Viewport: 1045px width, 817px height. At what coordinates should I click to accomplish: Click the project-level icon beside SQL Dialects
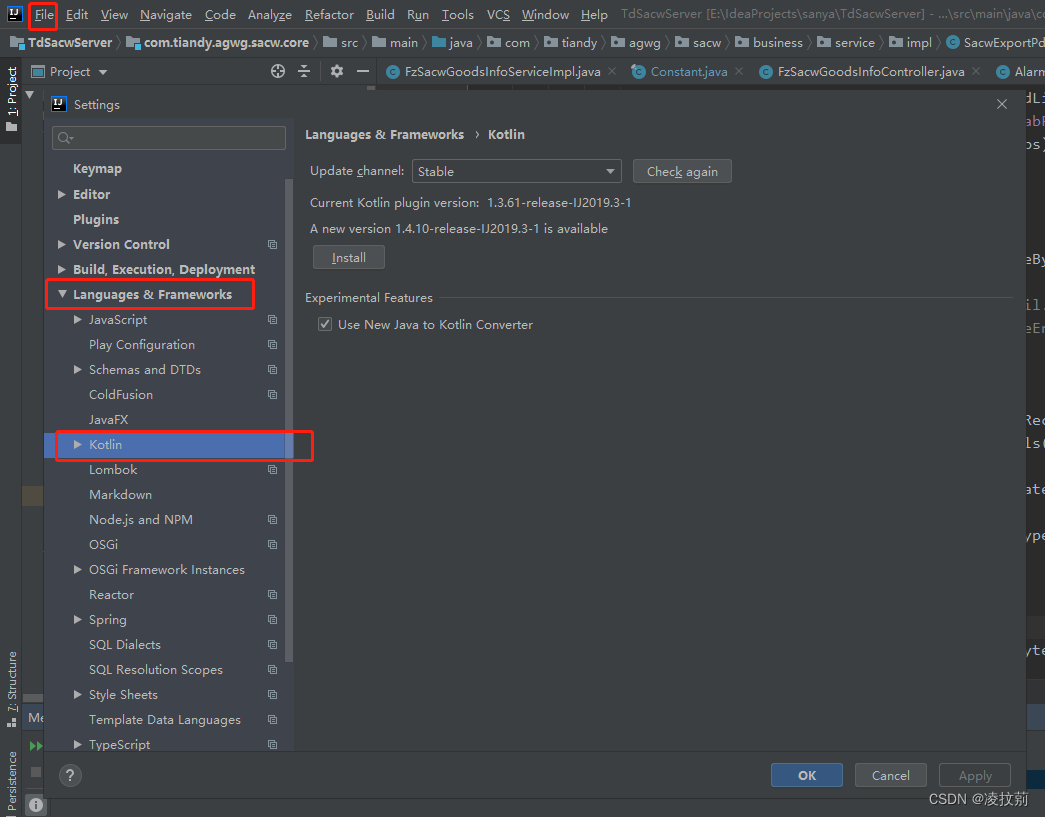click(x=273, y=644)
